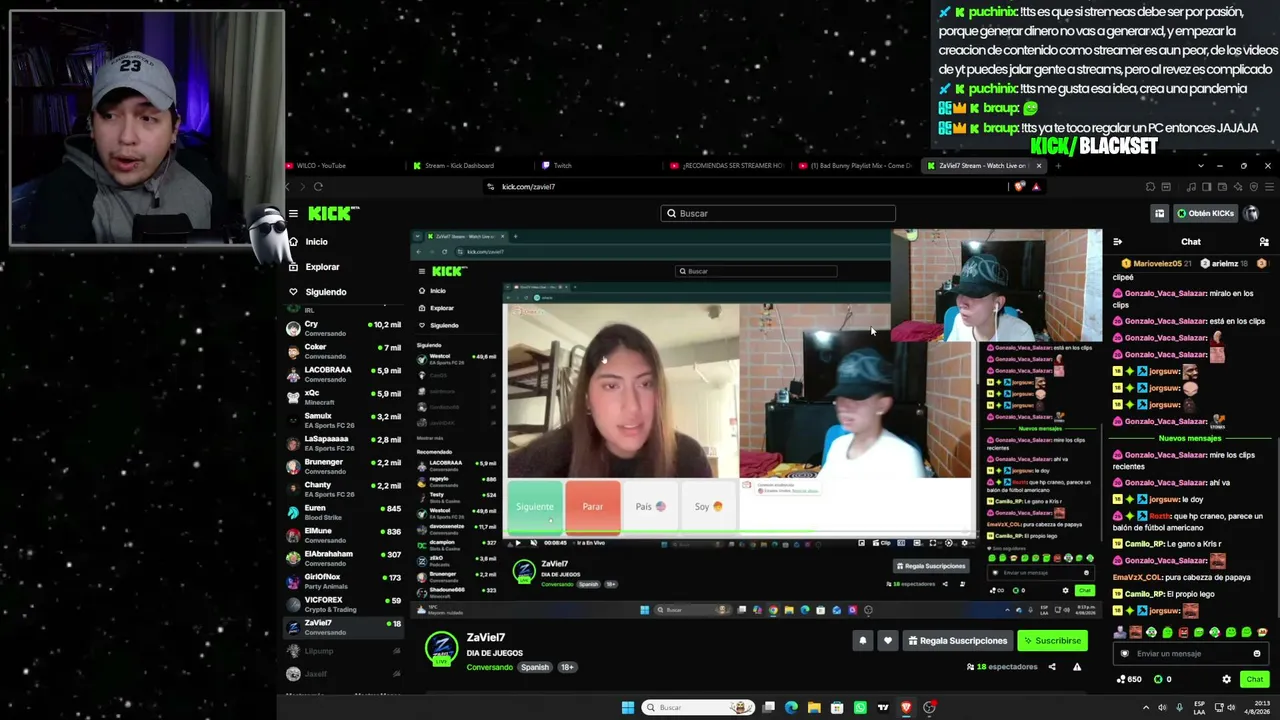The height and width of the screenshot is (720, 1280).
Task: Send message with the Chat button
Action: point(1254,680)
